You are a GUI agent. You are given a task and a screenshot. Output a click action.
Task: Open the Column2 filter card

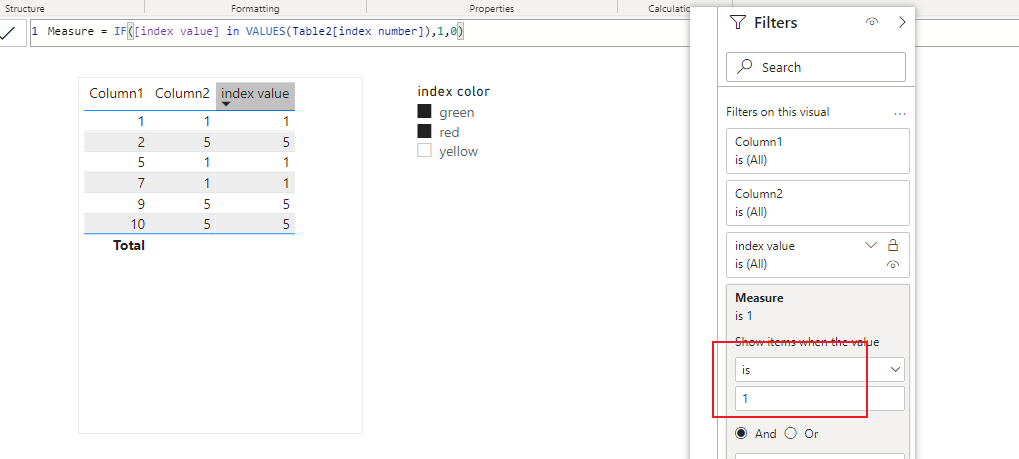coord(818,203)
